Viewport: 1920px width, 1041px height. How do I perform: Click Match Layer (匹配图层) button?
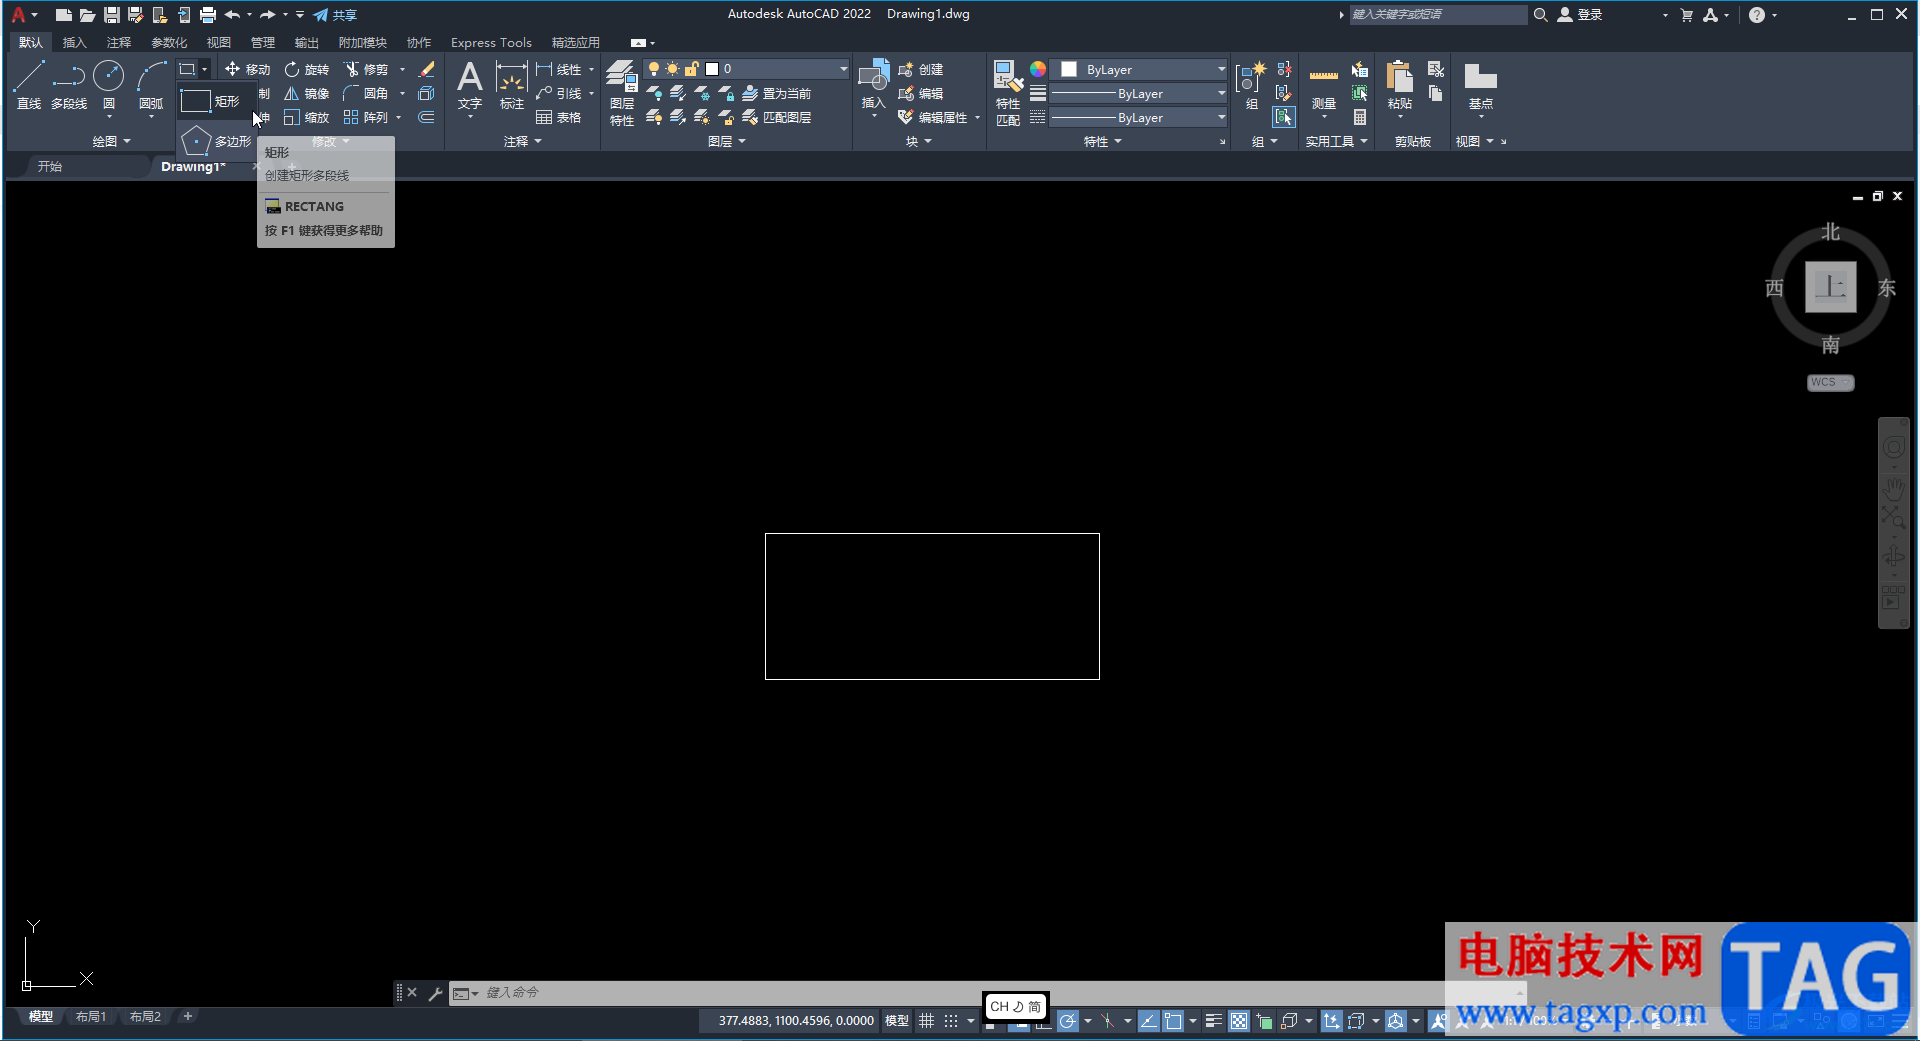[x=776, y=117]
